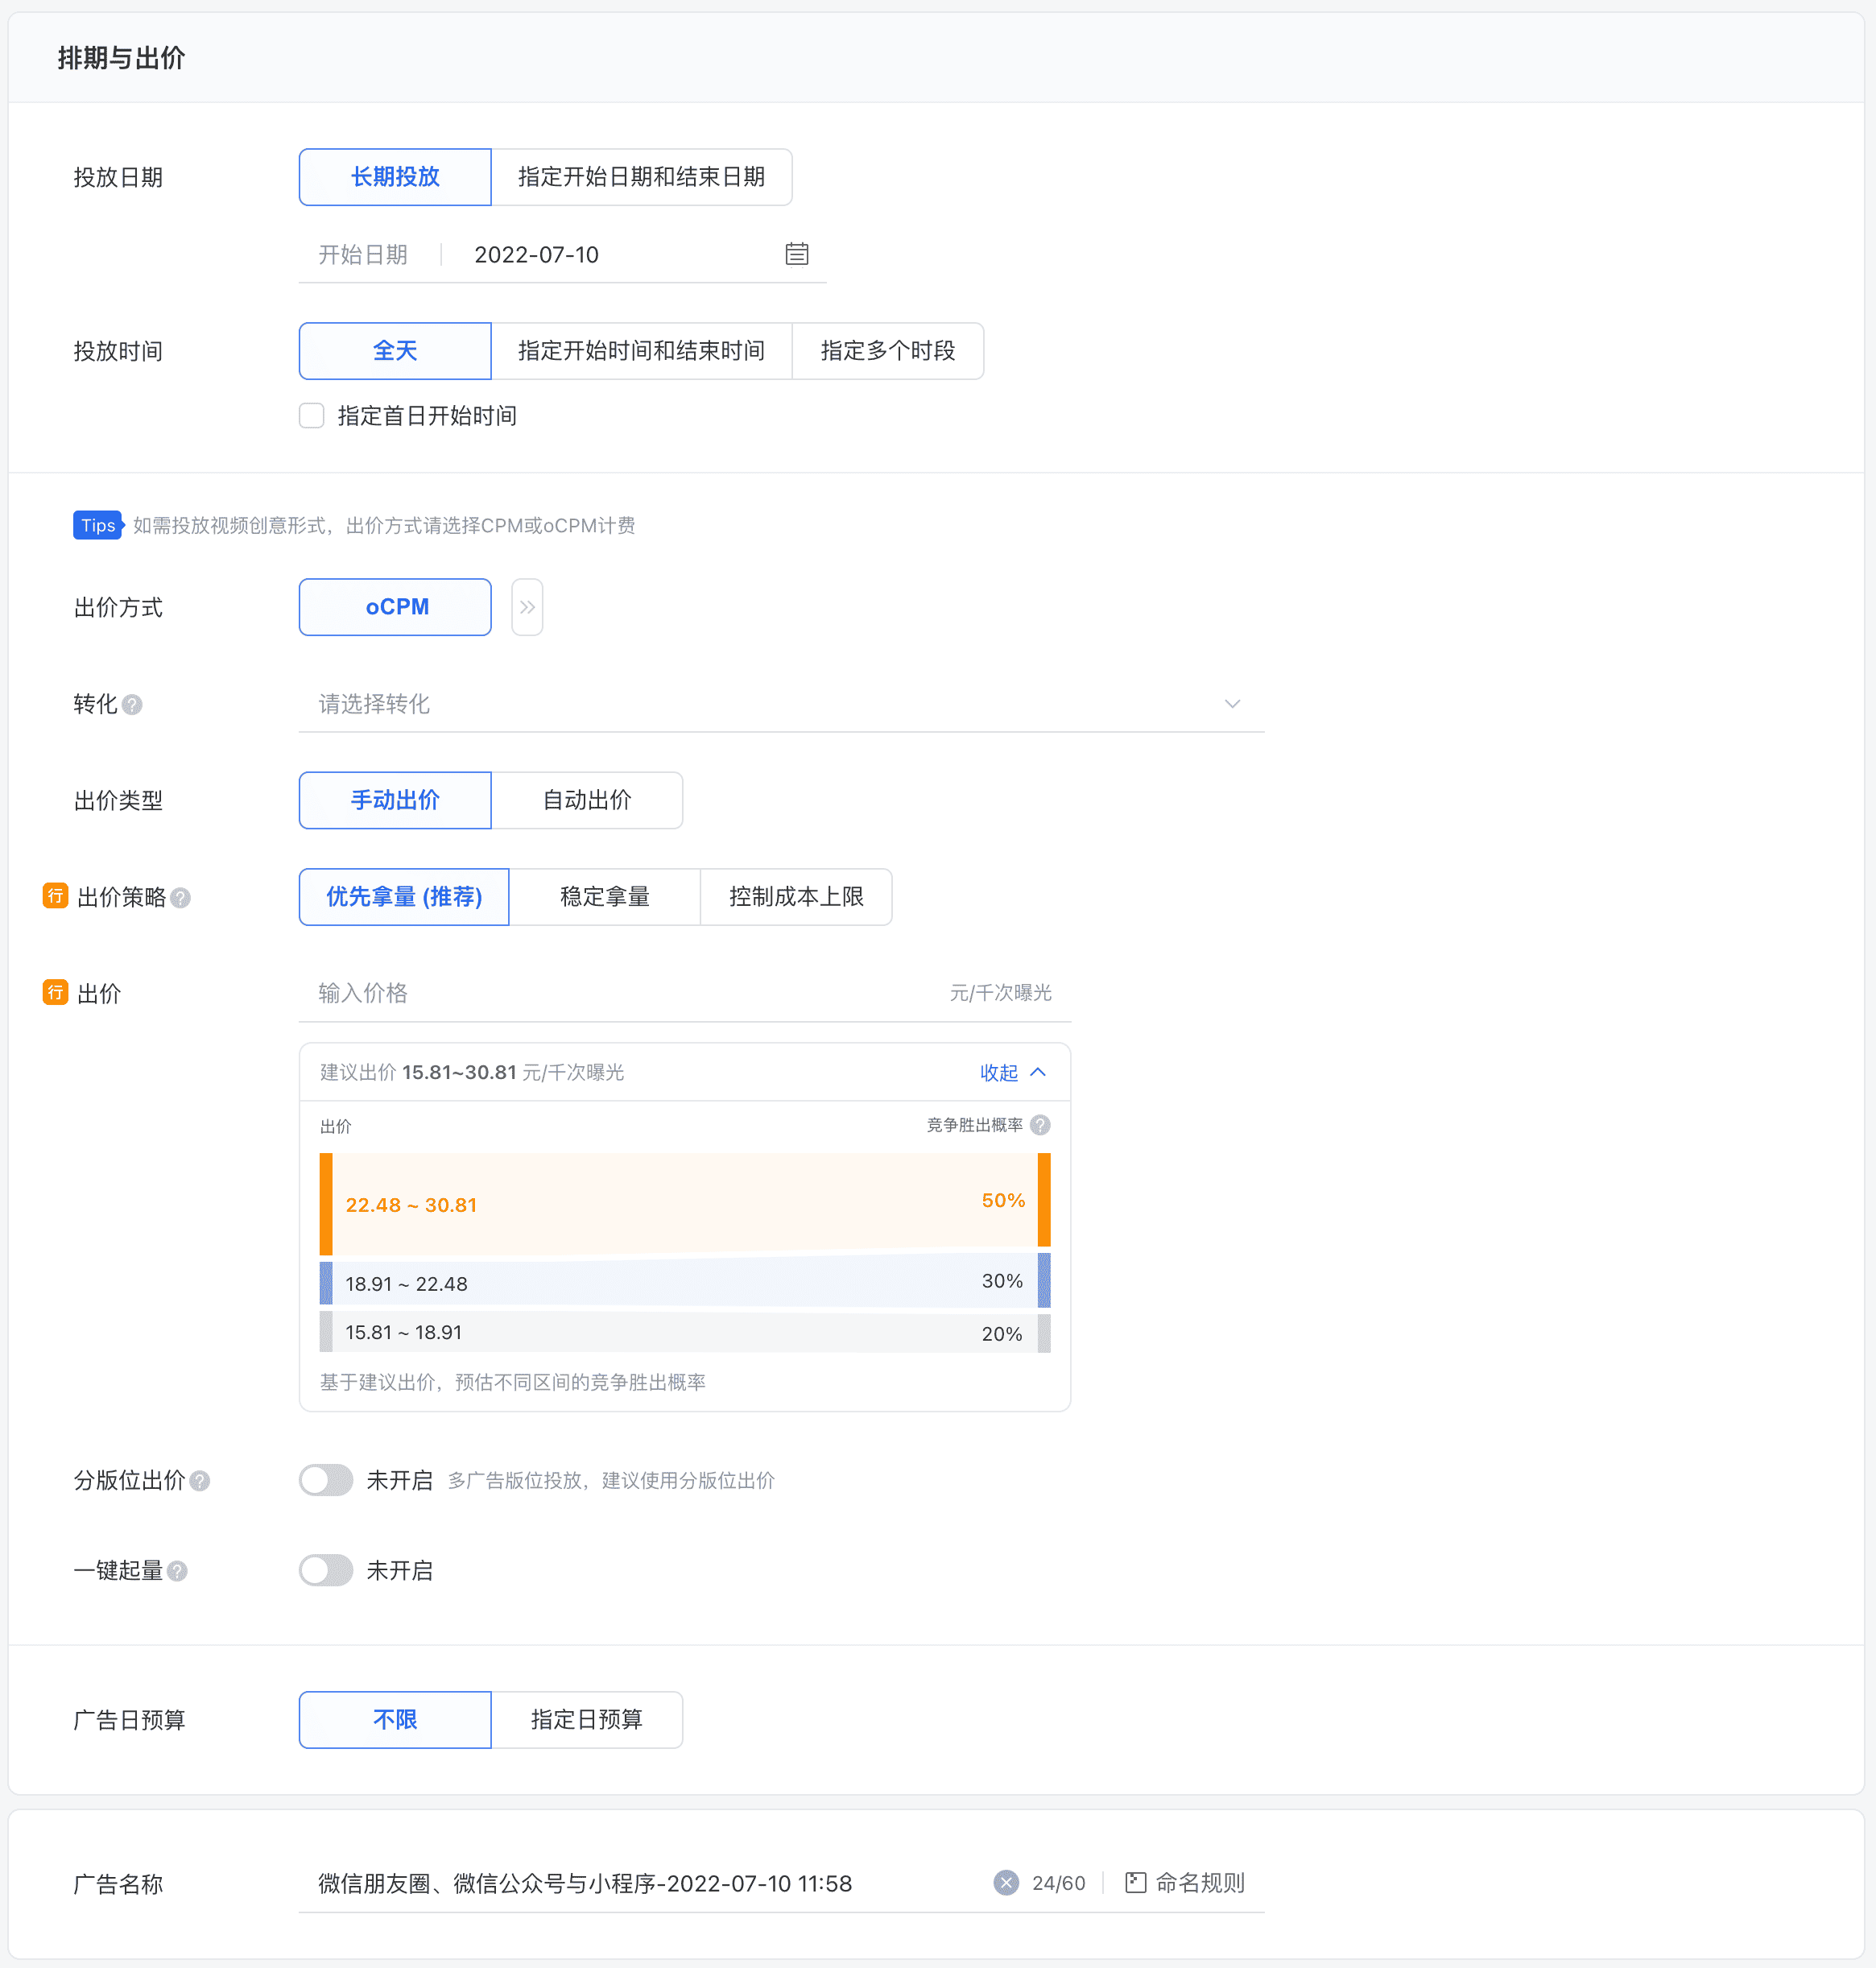Click help icon next to 出价策略
Viewport: 1876px width, 1968px height.
pyautogui.click(x=180, y=898)
